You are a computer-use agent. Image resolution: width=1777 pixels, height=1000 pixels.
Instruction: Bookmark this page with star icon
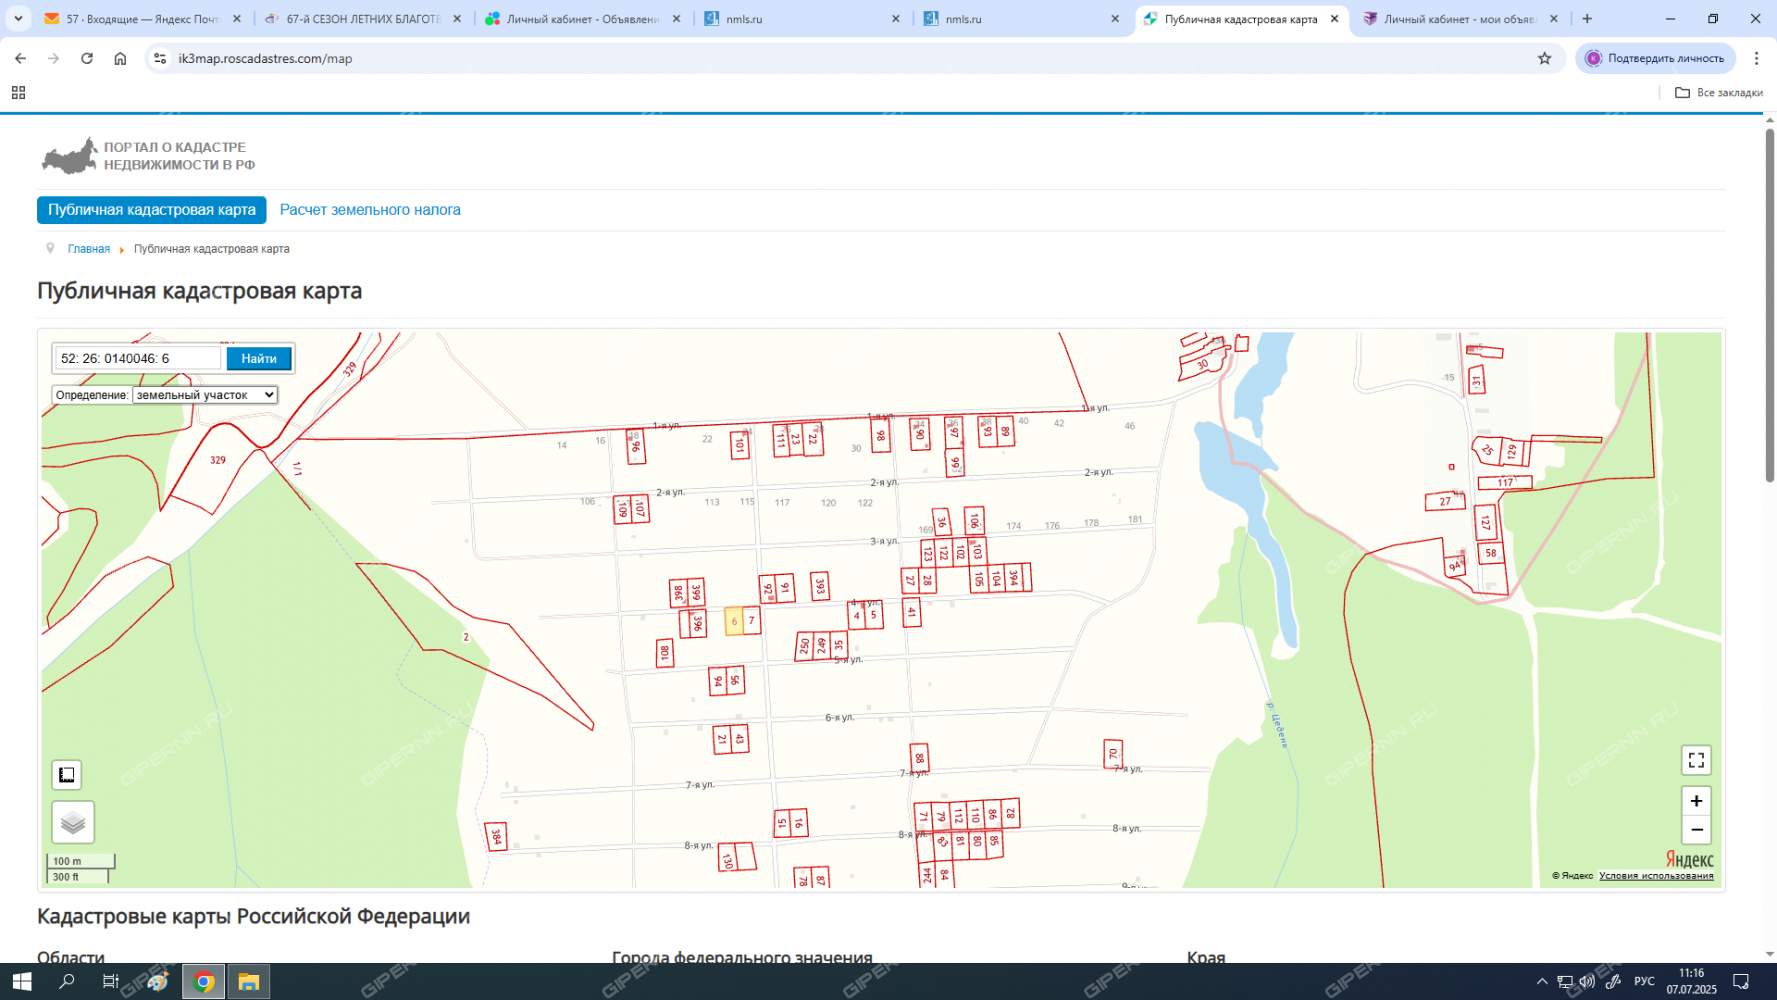[1545, 58]
